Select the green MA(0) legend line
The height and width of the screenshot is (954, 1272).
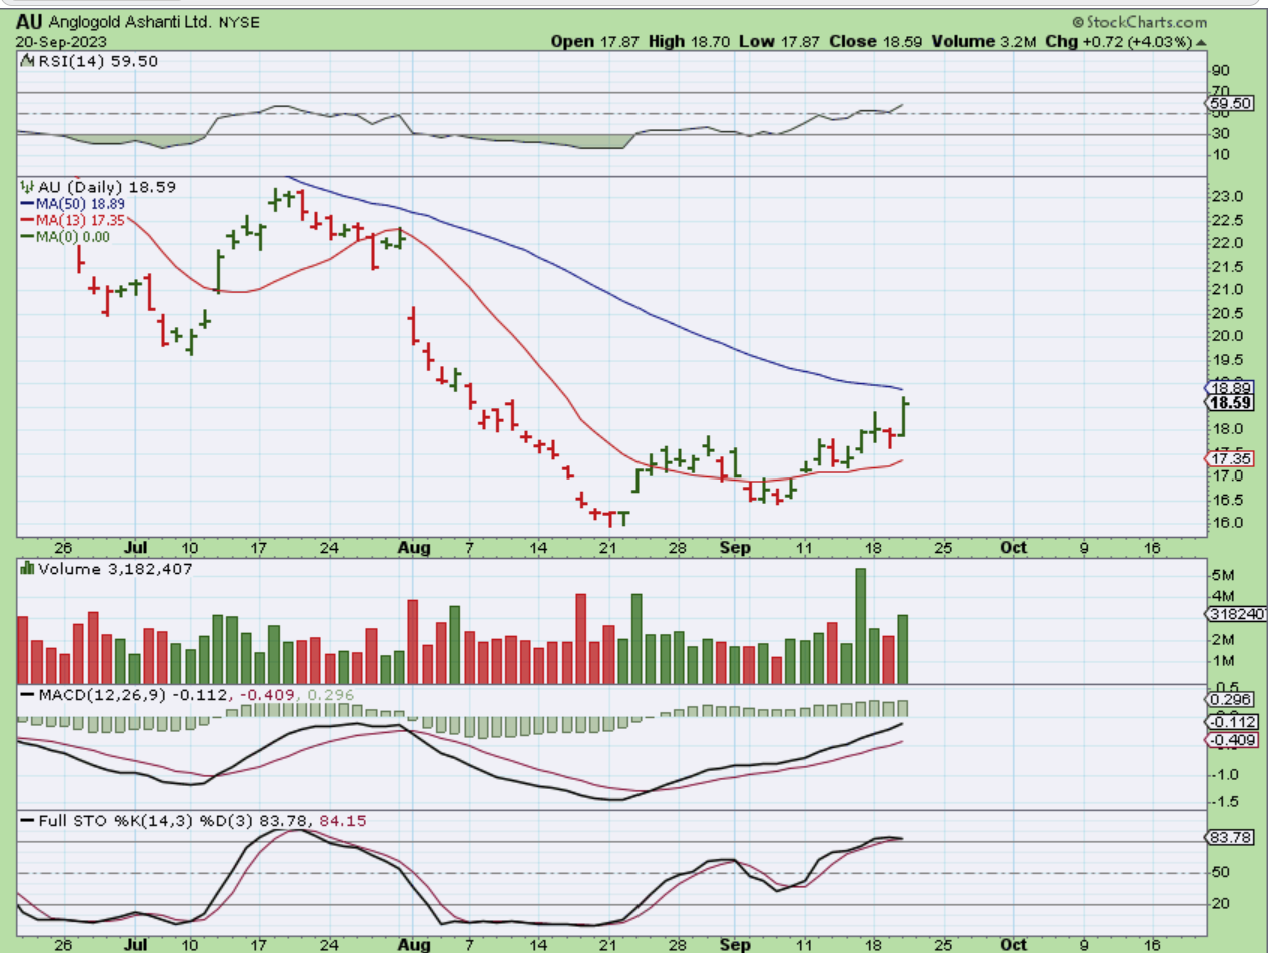click(28, 237)
